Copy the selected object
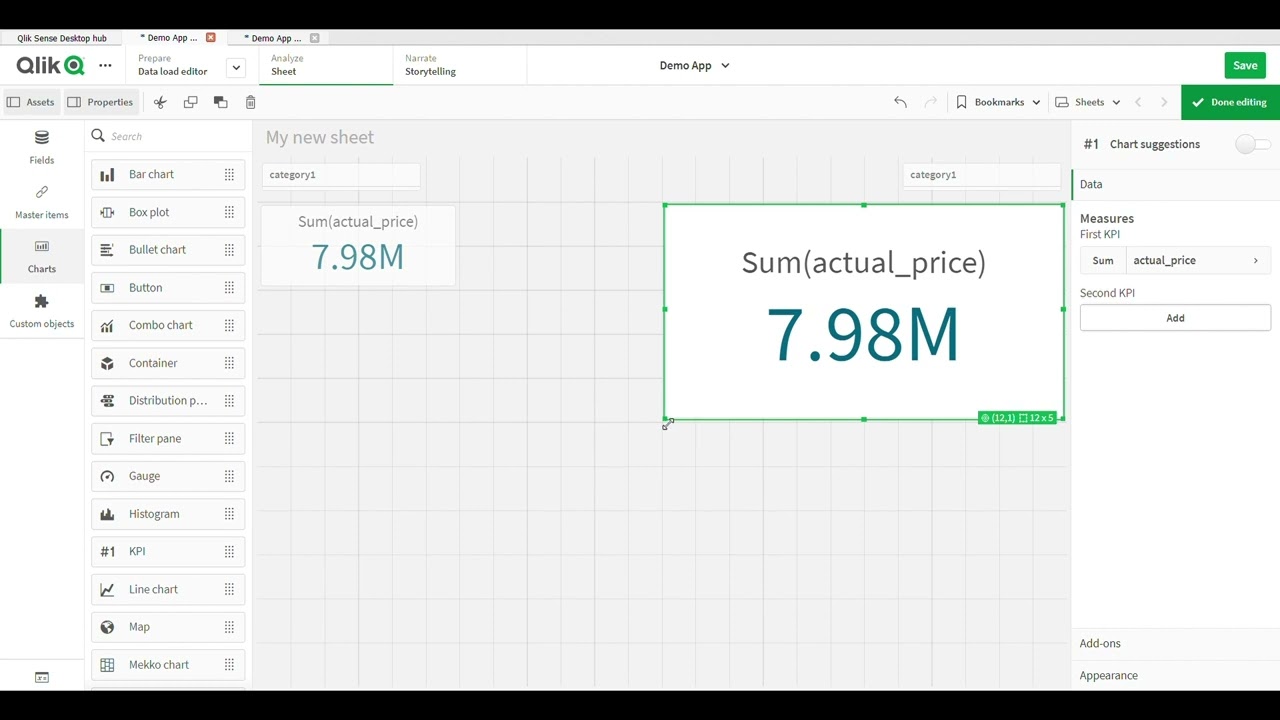 point(190,102)
